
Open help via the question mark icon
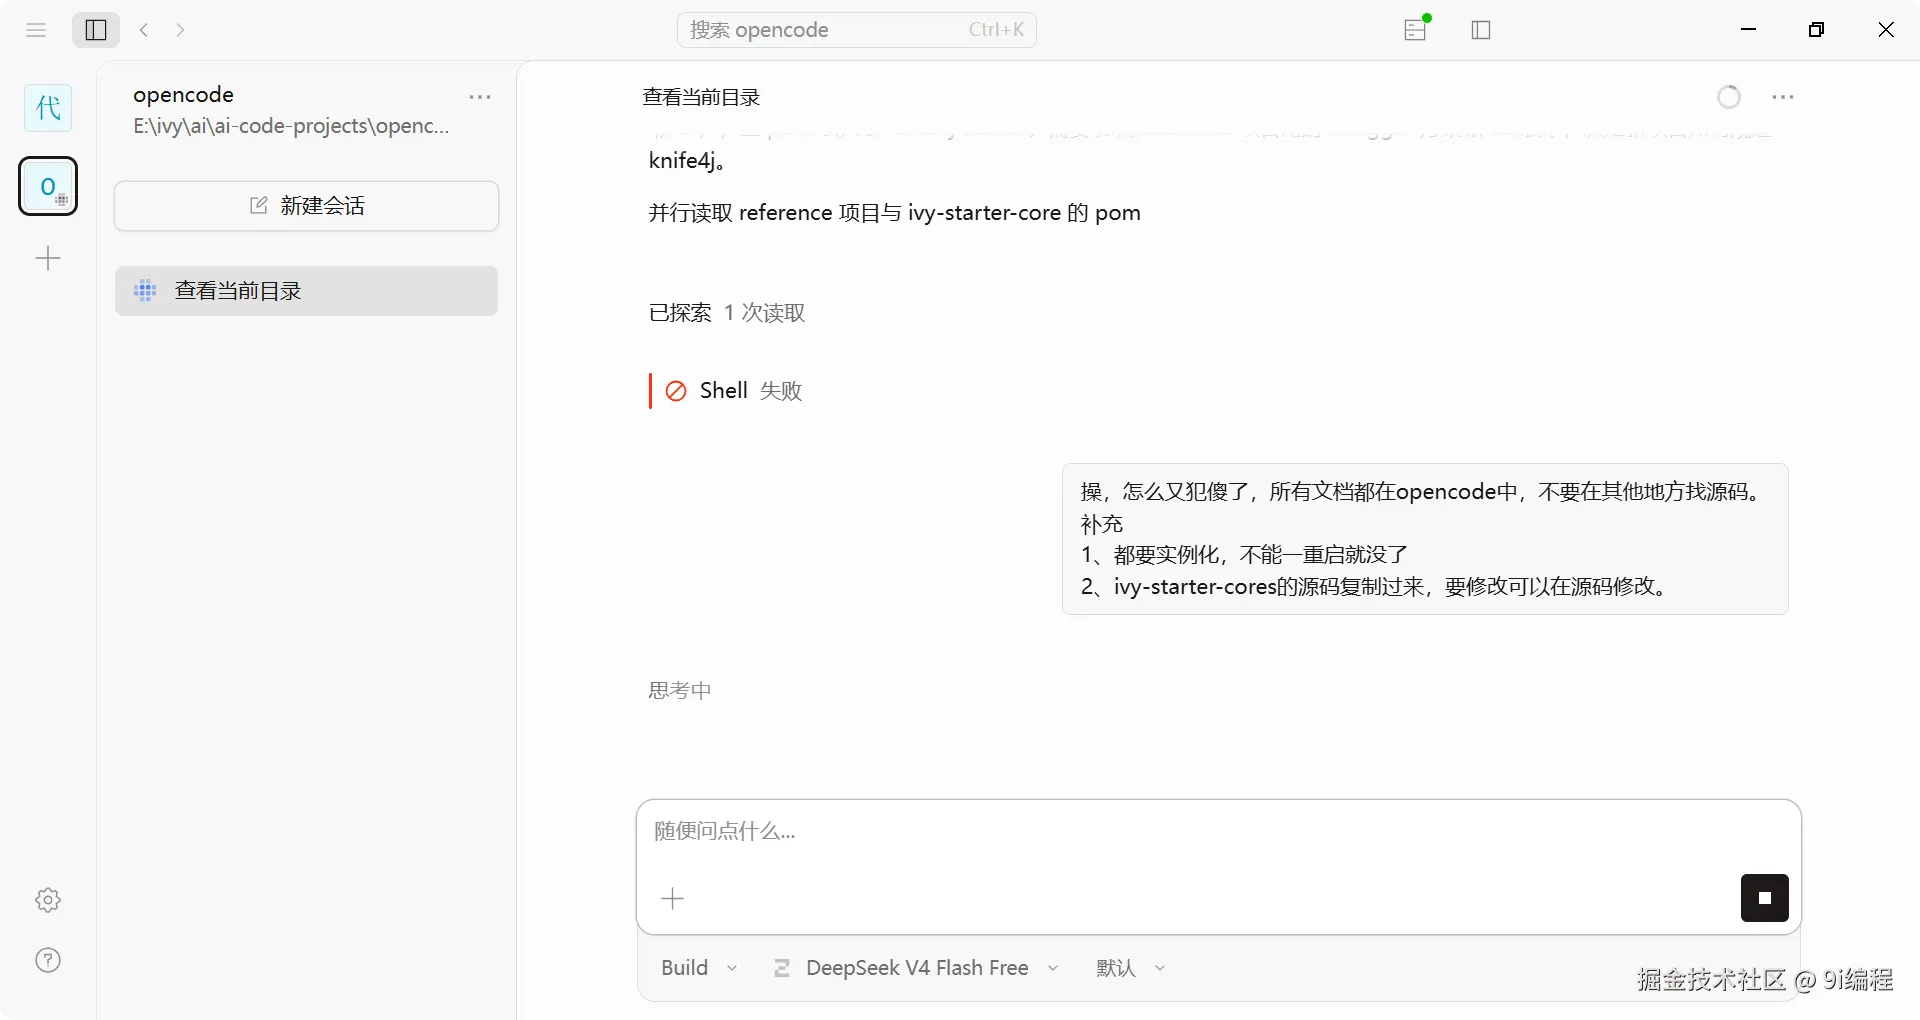(x=48, y=960)
